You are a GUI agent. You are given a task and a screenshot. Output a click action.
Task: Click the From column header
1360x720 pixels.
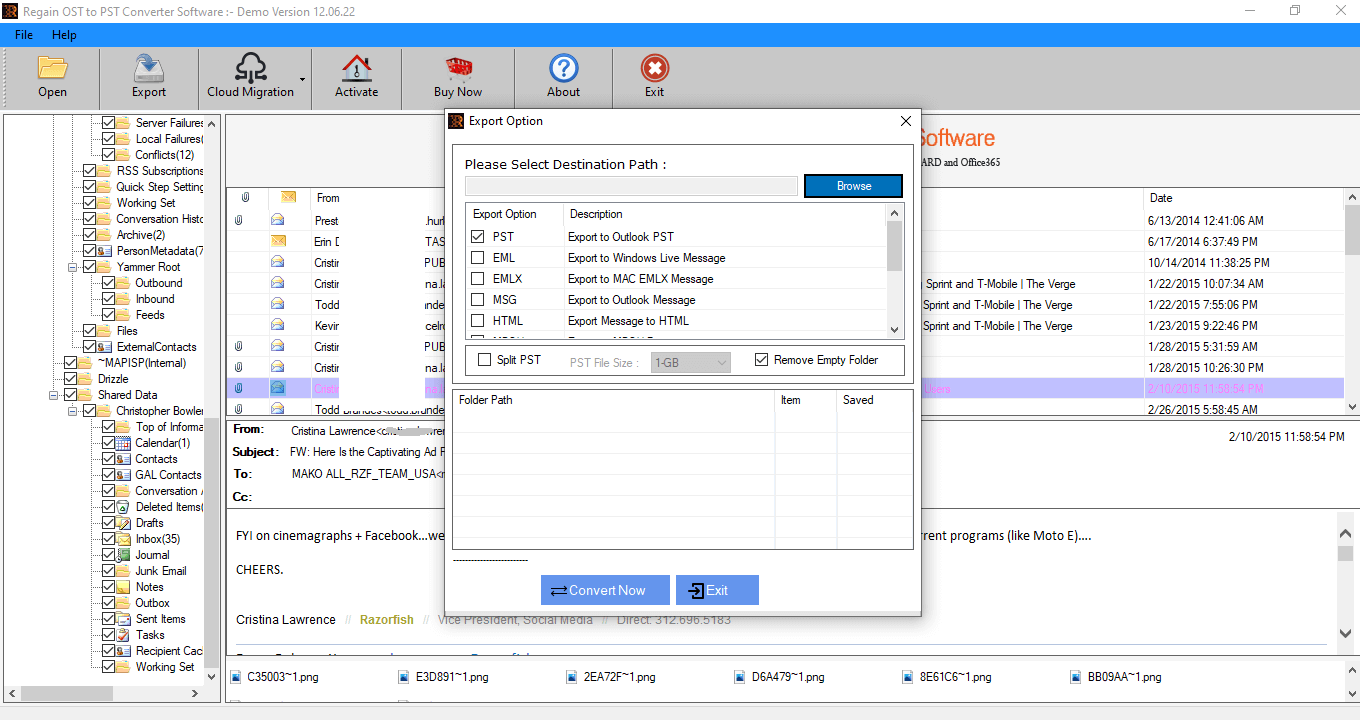click(328, 198)
